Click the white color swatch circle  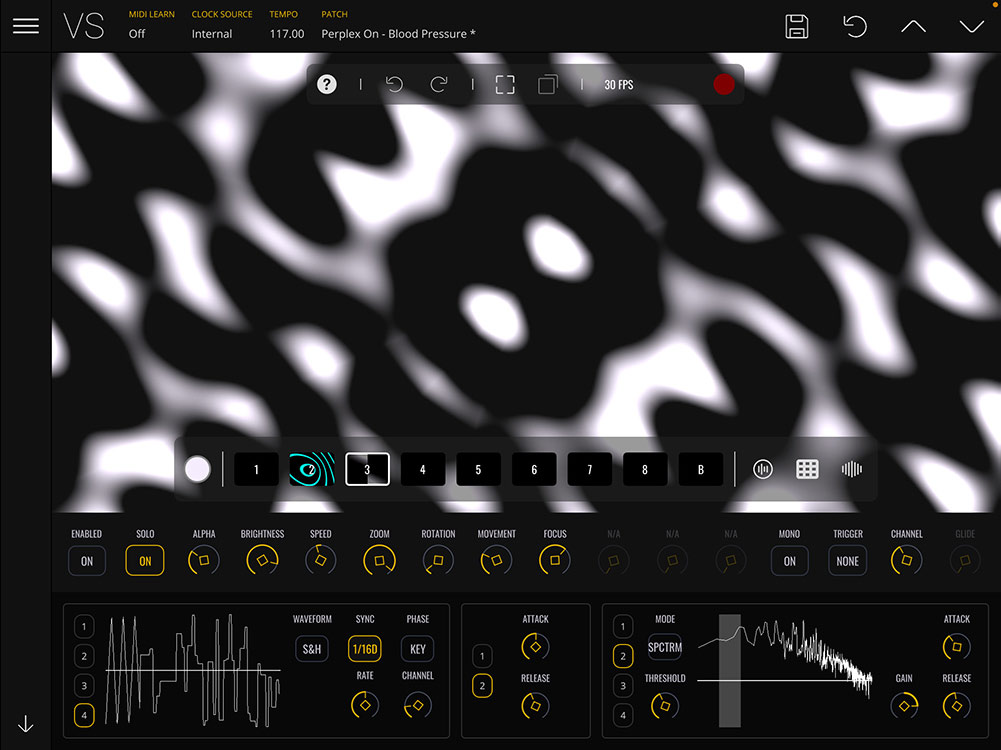(198, 469)
